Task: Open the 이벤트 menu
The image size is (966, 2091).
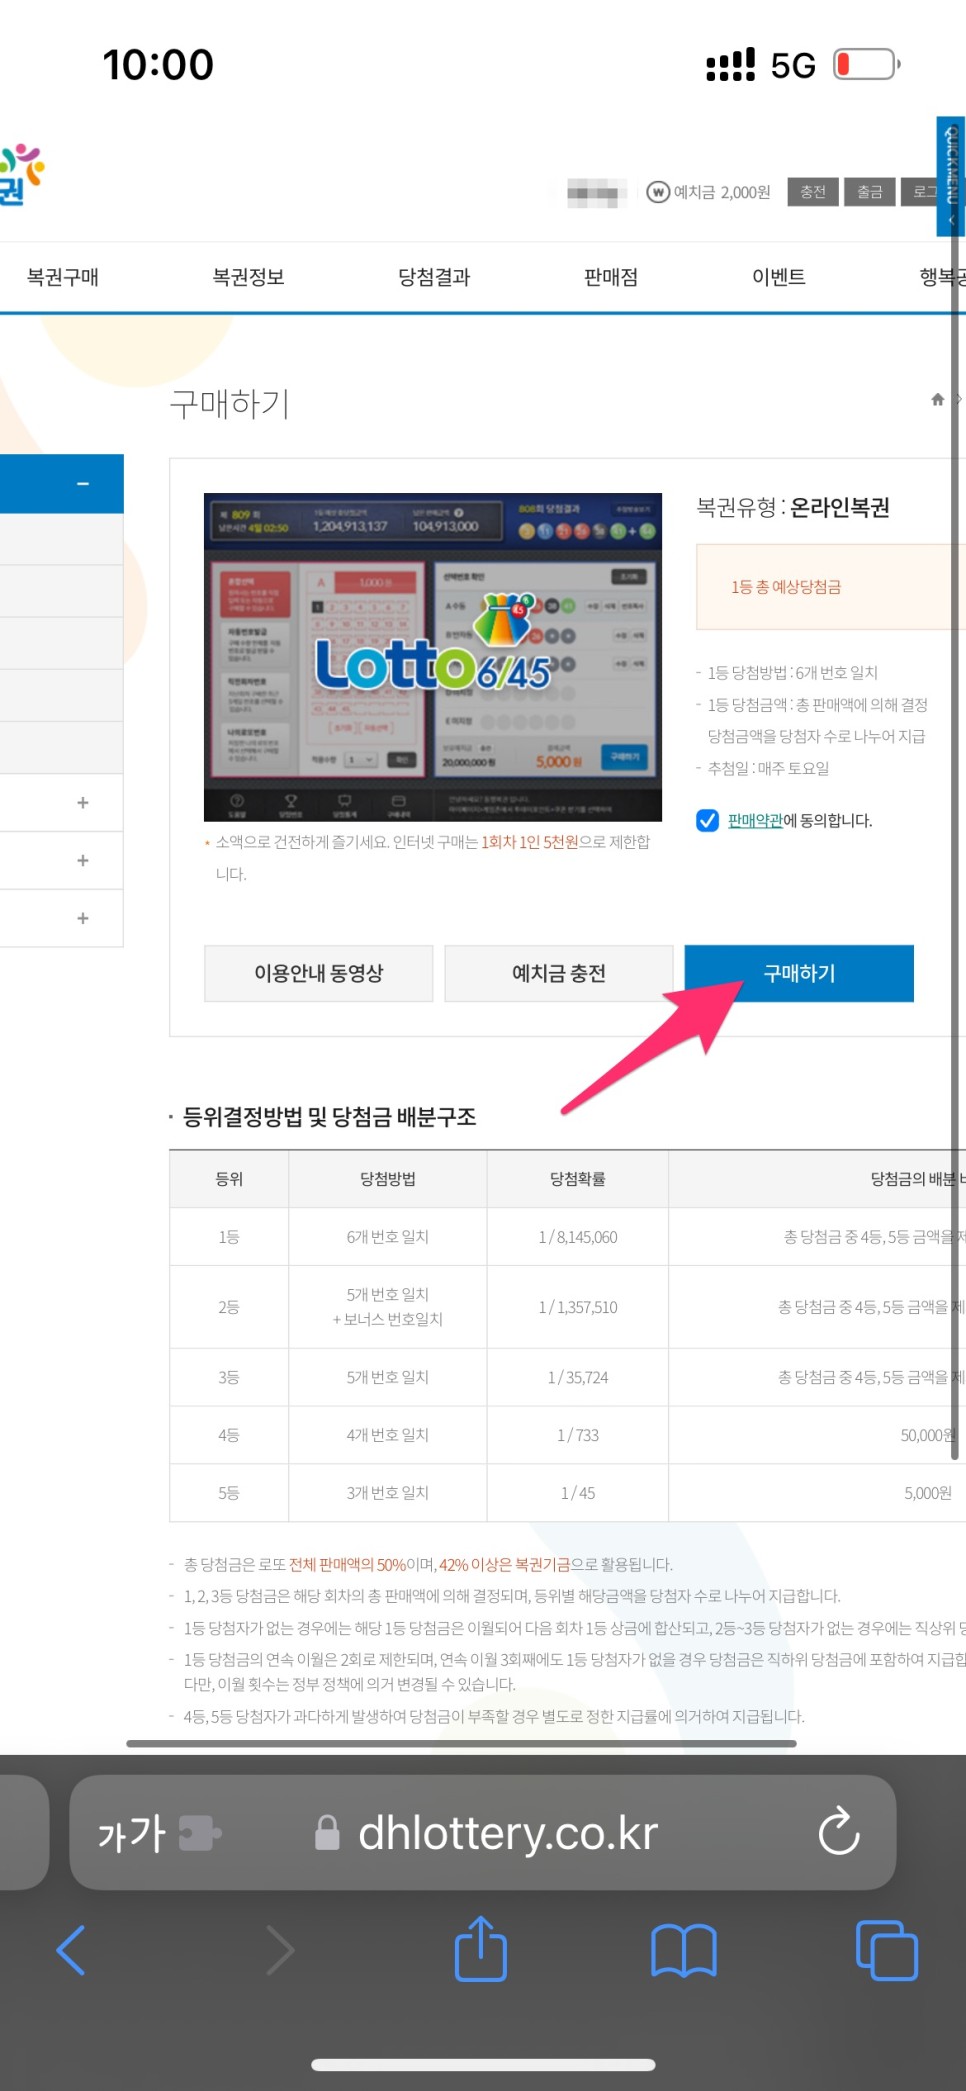Action: click(x=779, y=277)
